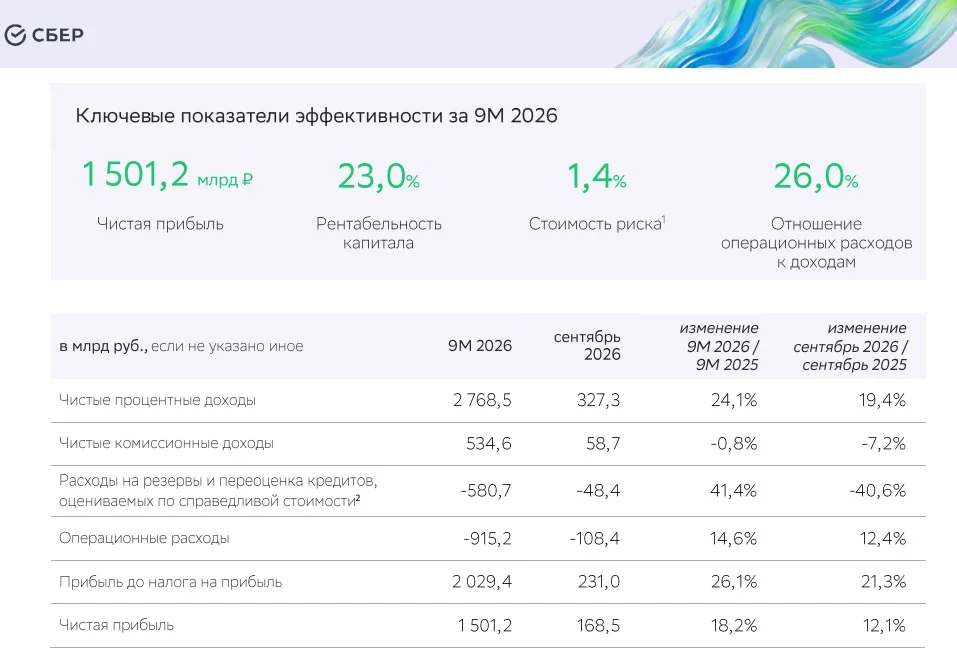Select the 'Чистые комиссионные доходы' row label
The width and height of the screenshot is (957, 660).
click(x=166, y=443)
